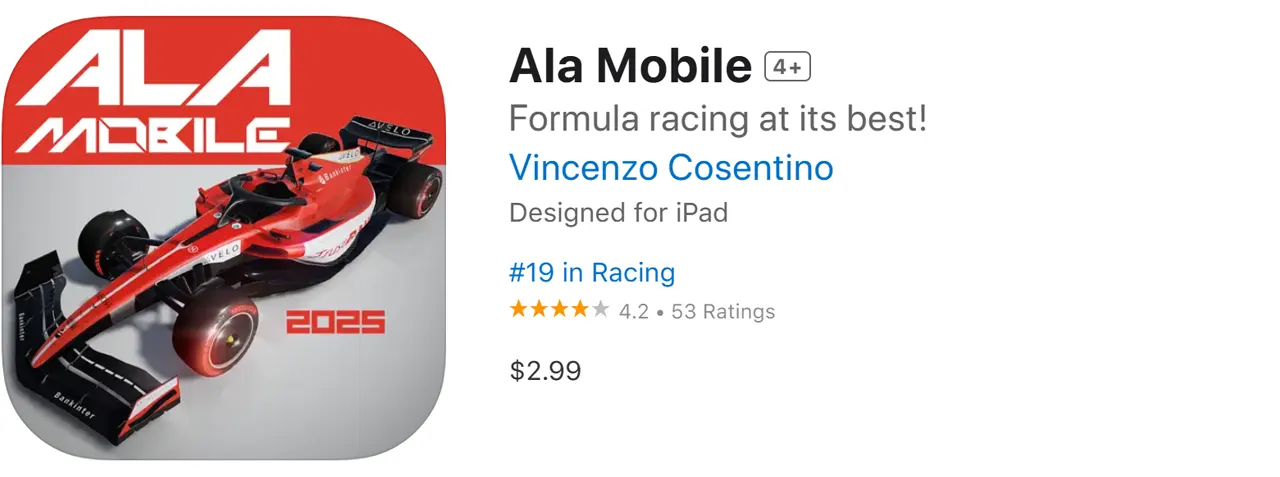Click the 4.2 rating score
Image resolution: width=1280 pixels, height=477 pixels.
(634, 312)
